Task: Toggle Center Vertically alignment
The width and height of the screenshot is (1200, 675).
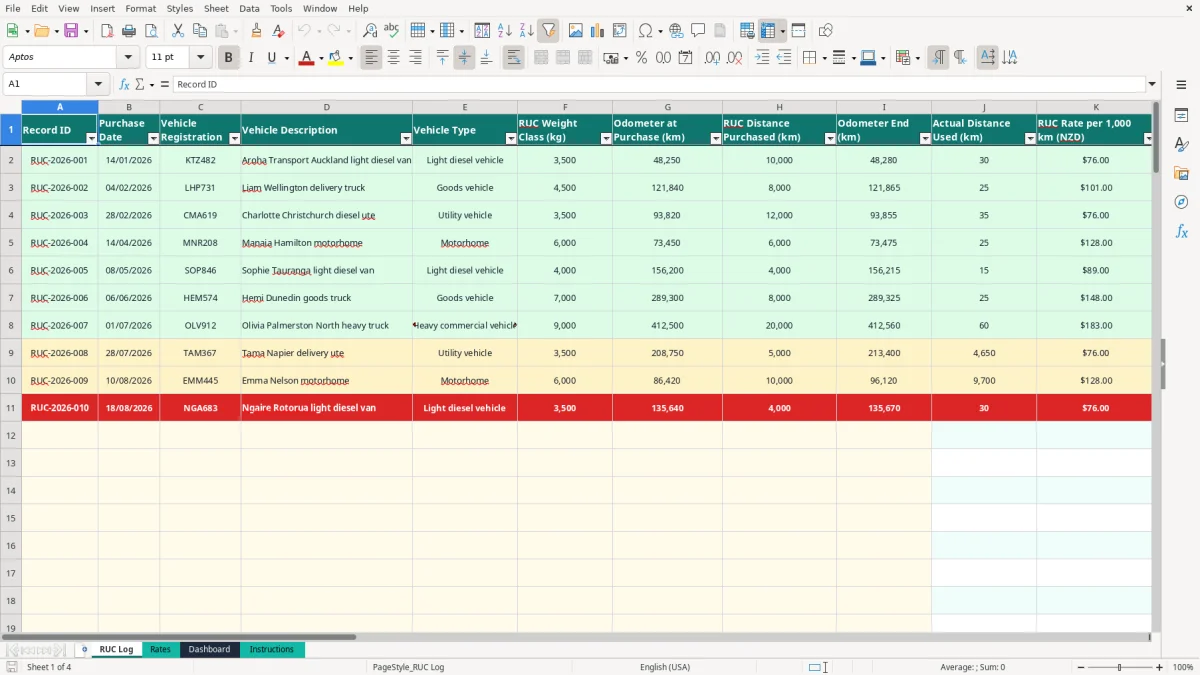Action: click(464, 58)
